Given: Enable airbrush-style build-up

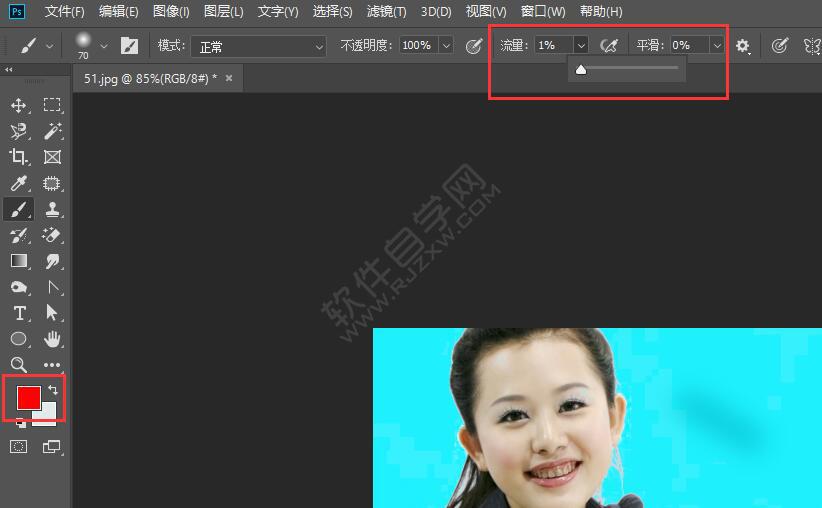Looking at the screenshot, I should point(609,46).
